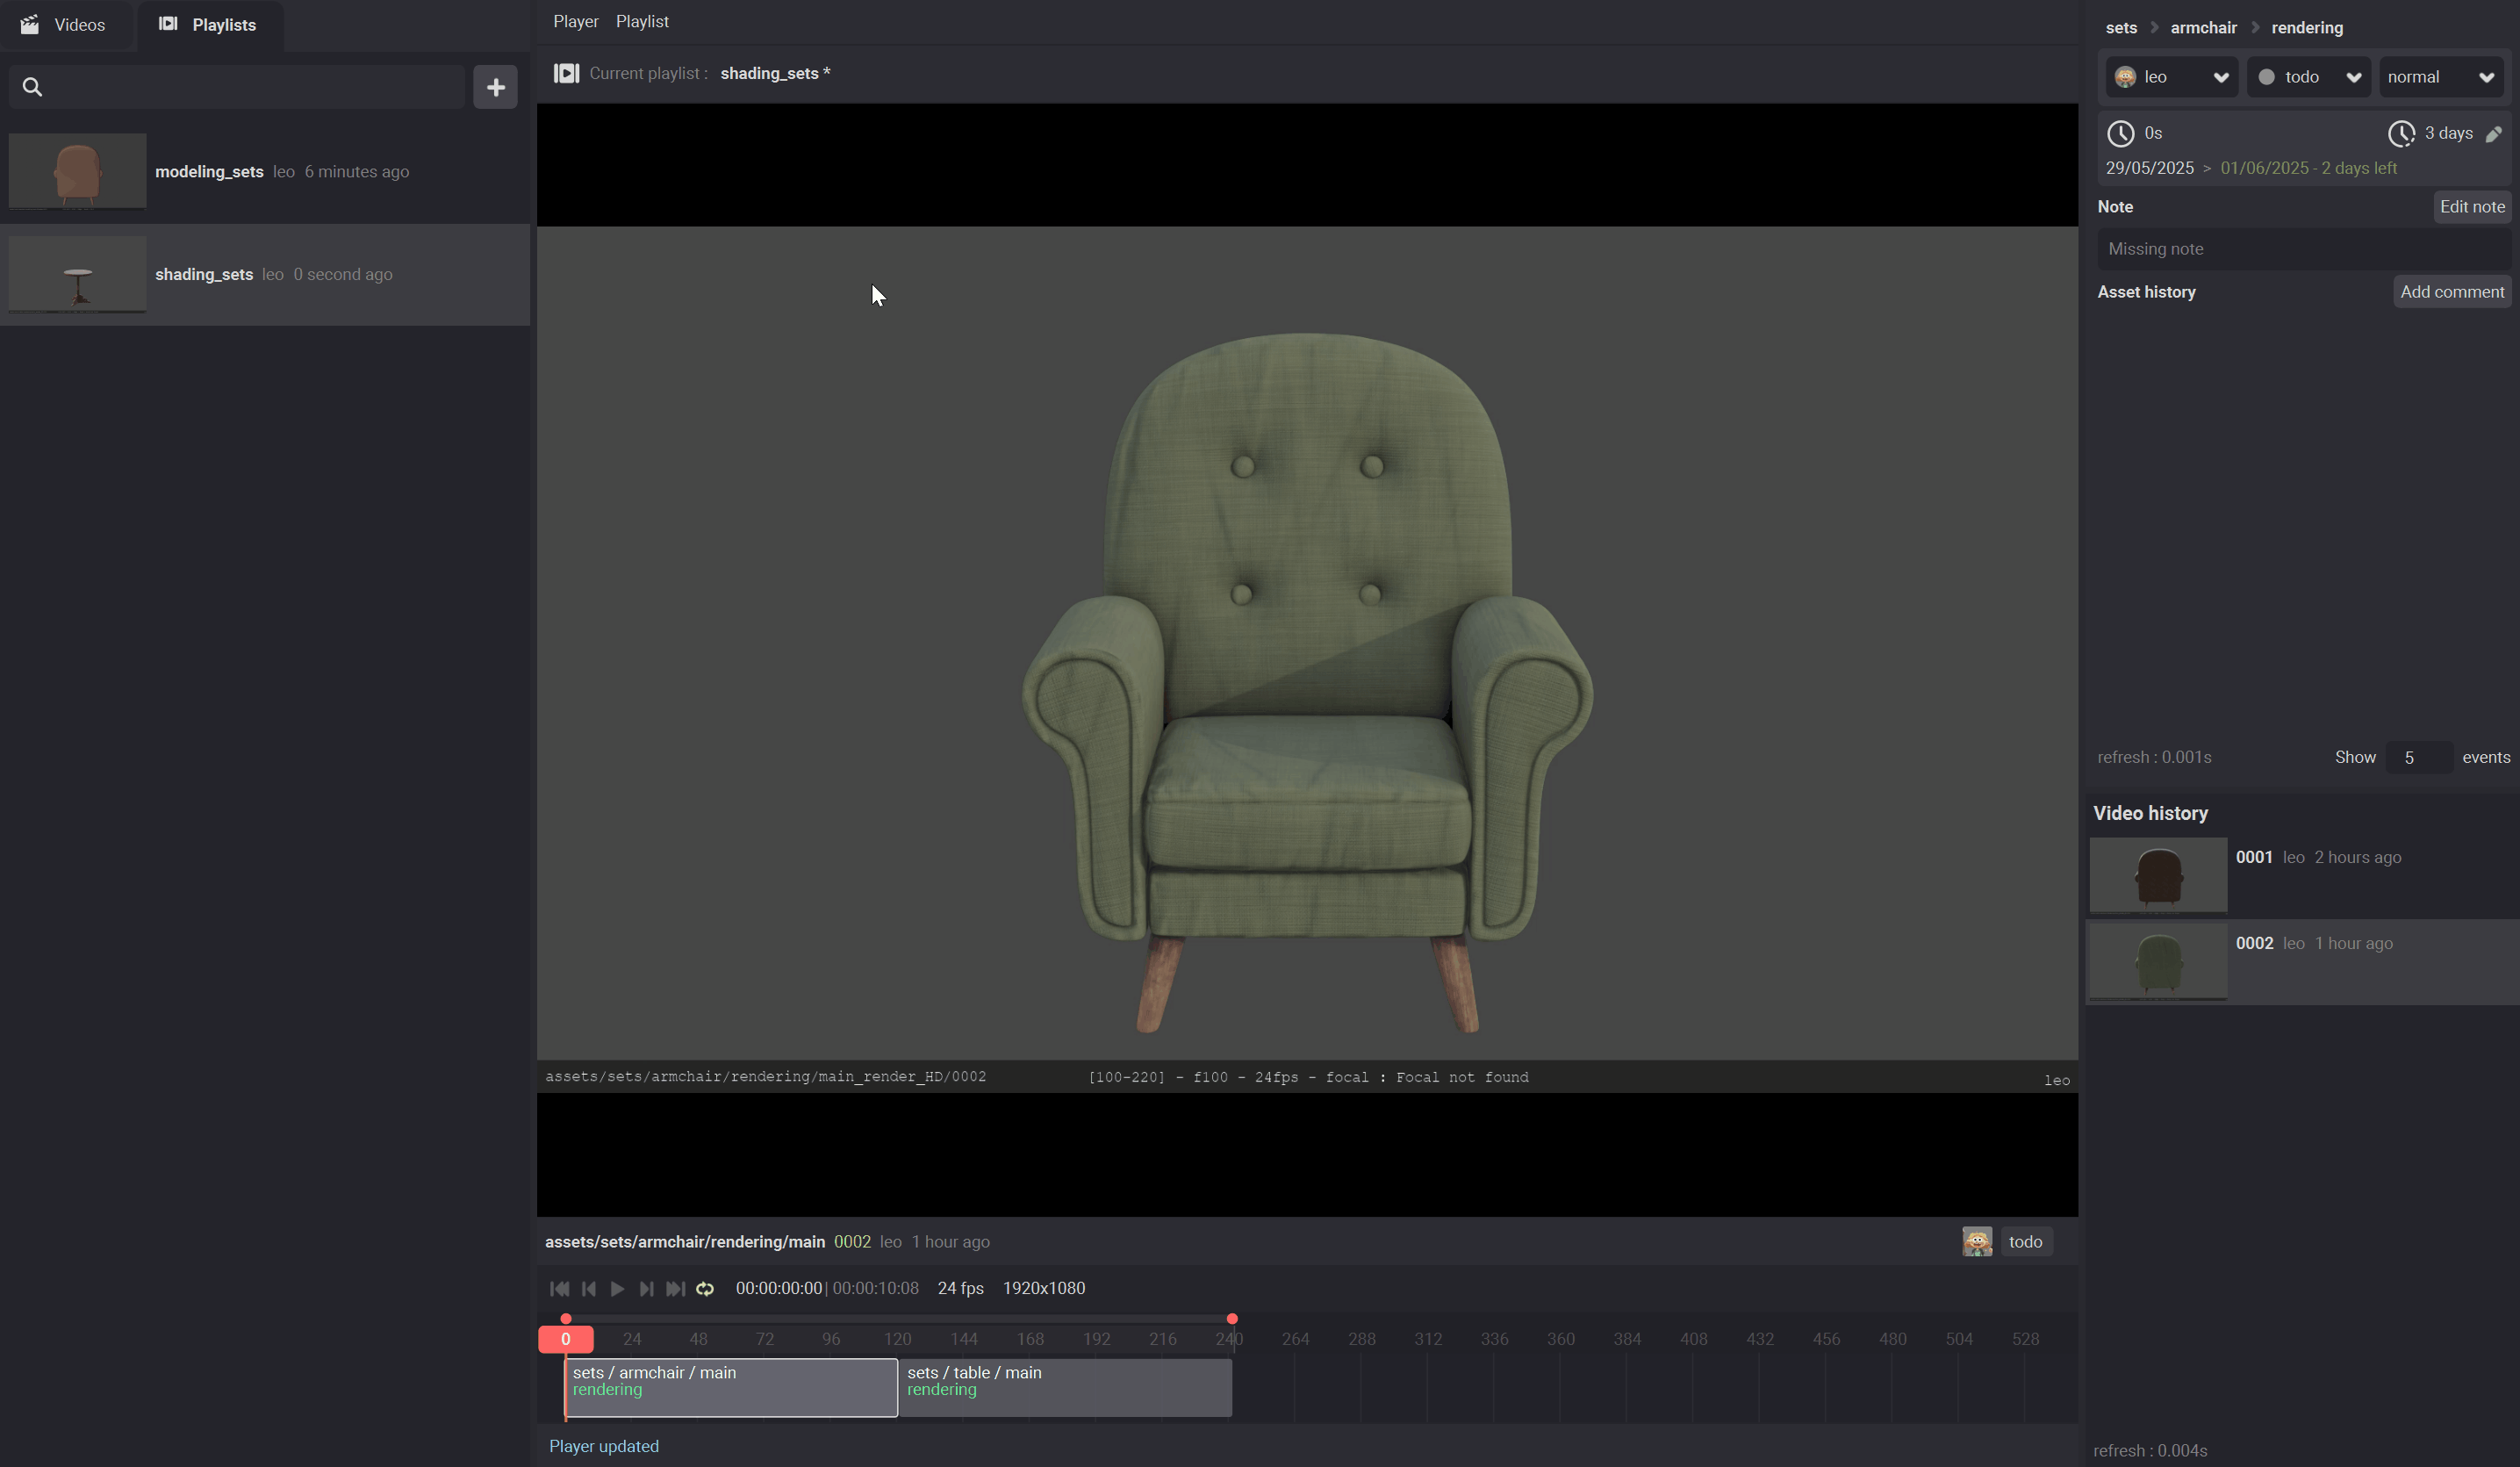Step to the next frame icon
The image size is (2520, 1467).
[646, 1289]
